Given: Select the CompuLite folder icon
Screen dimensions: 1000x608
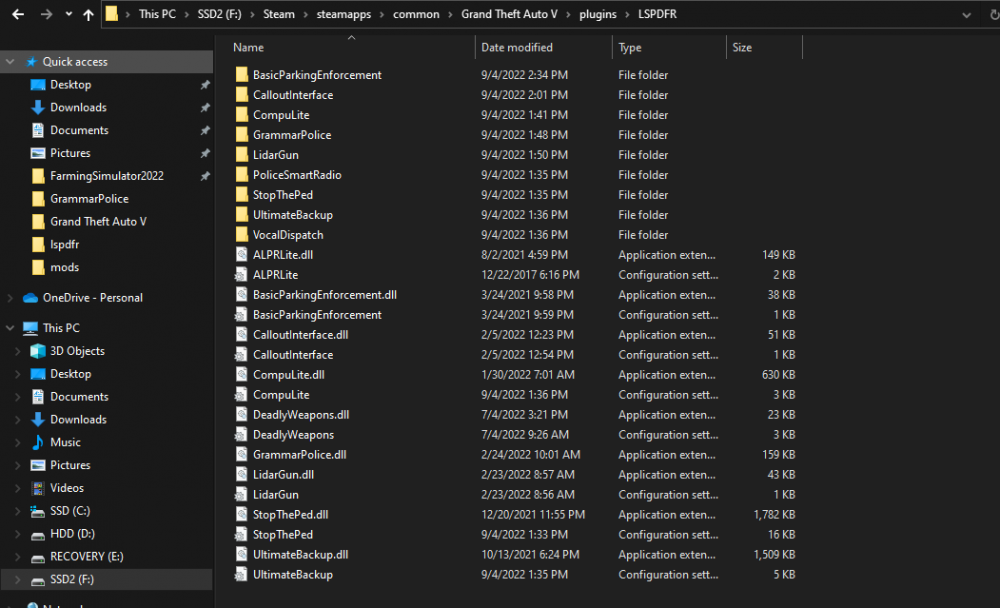Looking at the screenshot, I should pyautogui.click(x=241, y=115).
